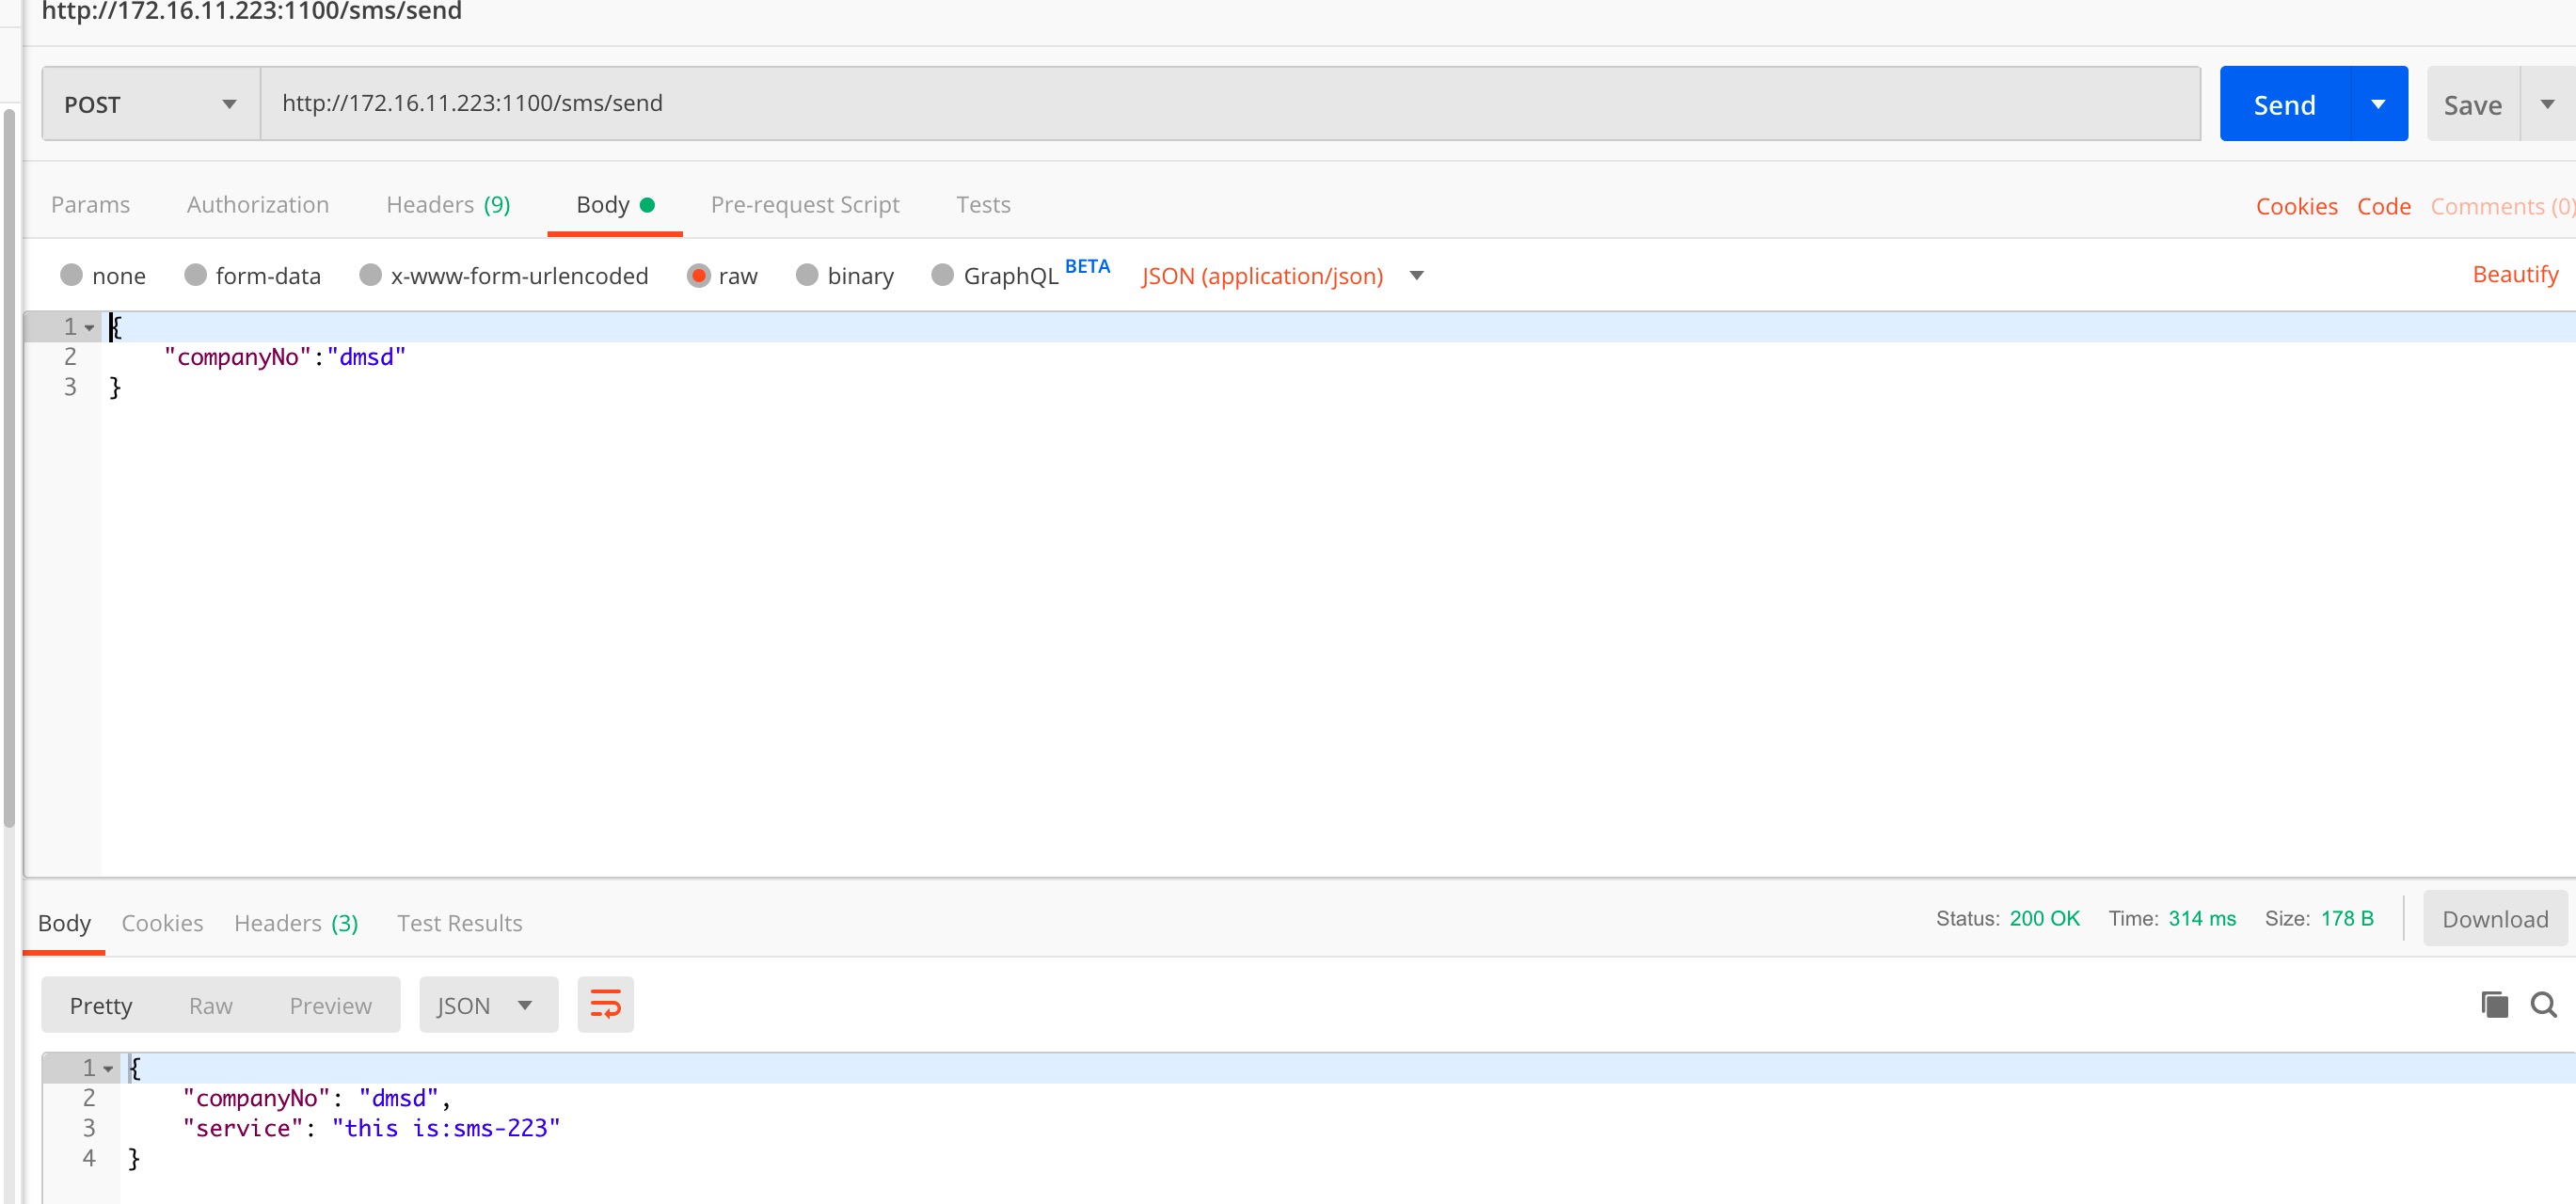Open the Comments (0) link
The height and width of the screenshot is (1204, 2576).
tap(2502, 206)
